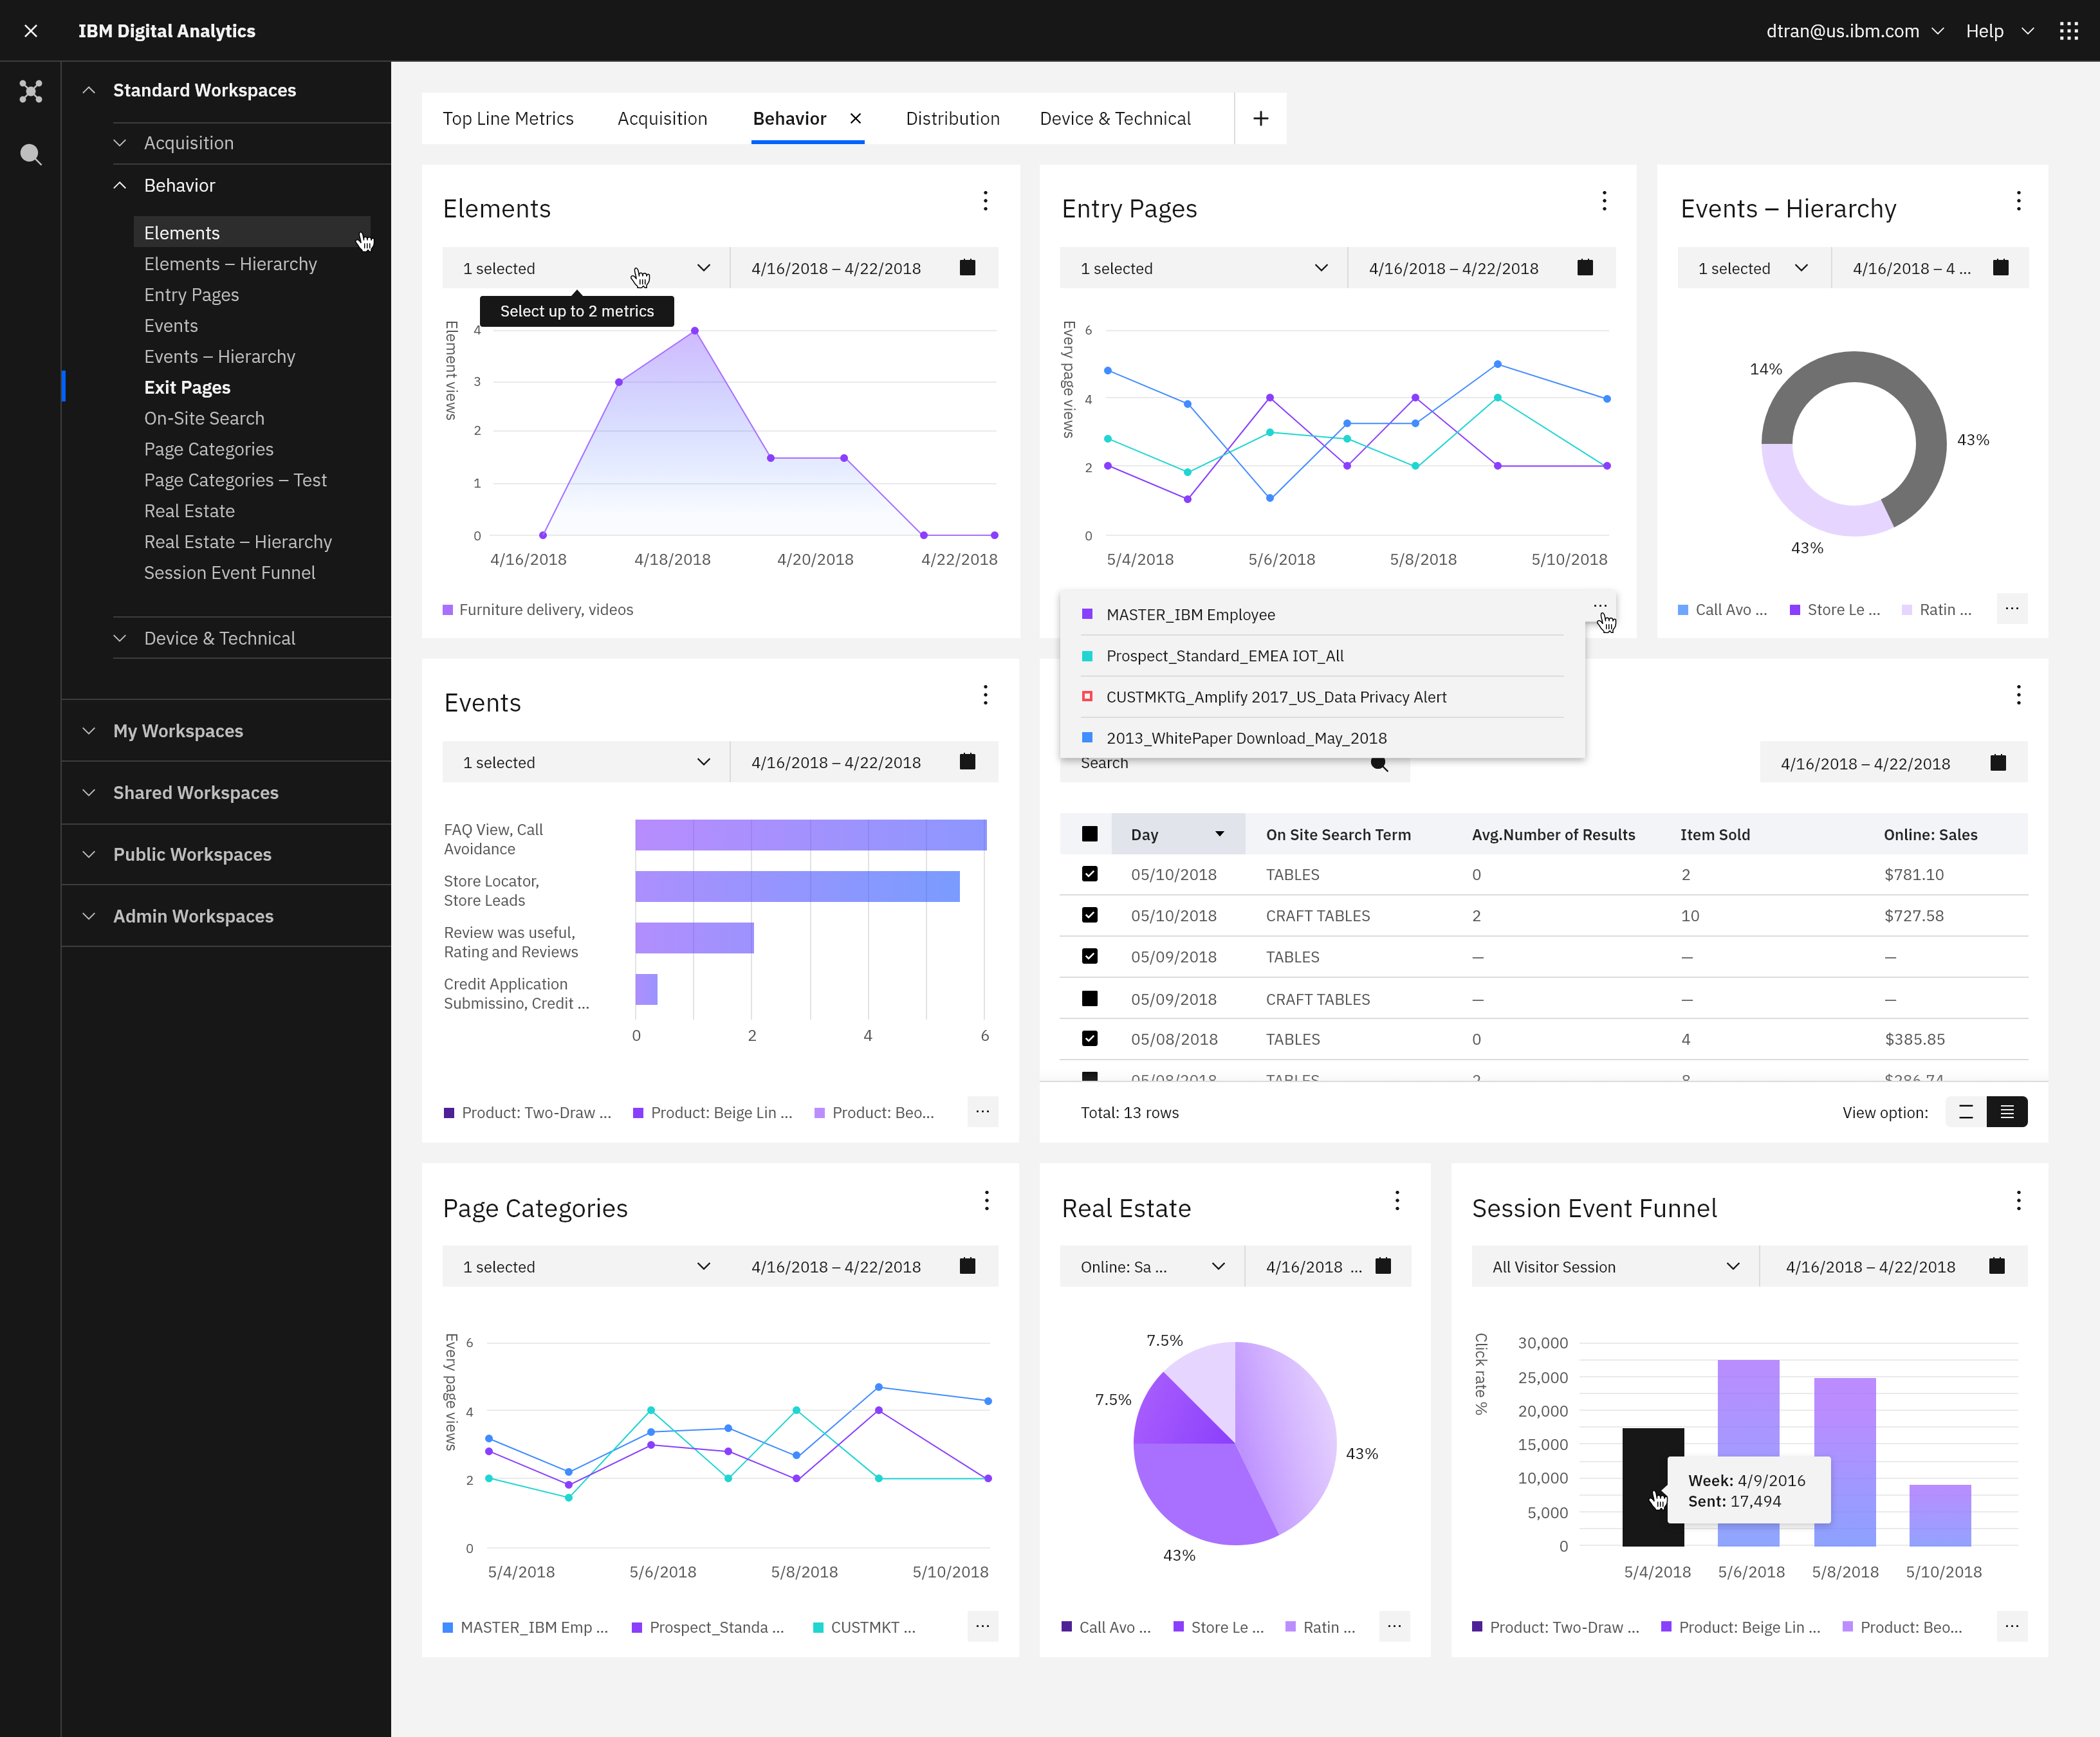Open the Entry Pages card overflow menu

pos(1604,201)
